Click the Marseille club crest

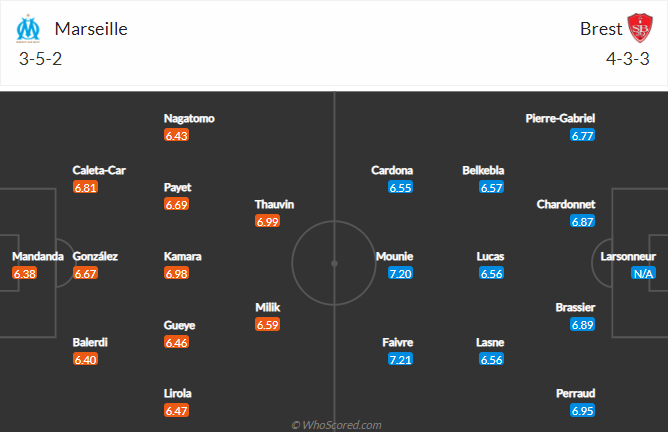27,28
